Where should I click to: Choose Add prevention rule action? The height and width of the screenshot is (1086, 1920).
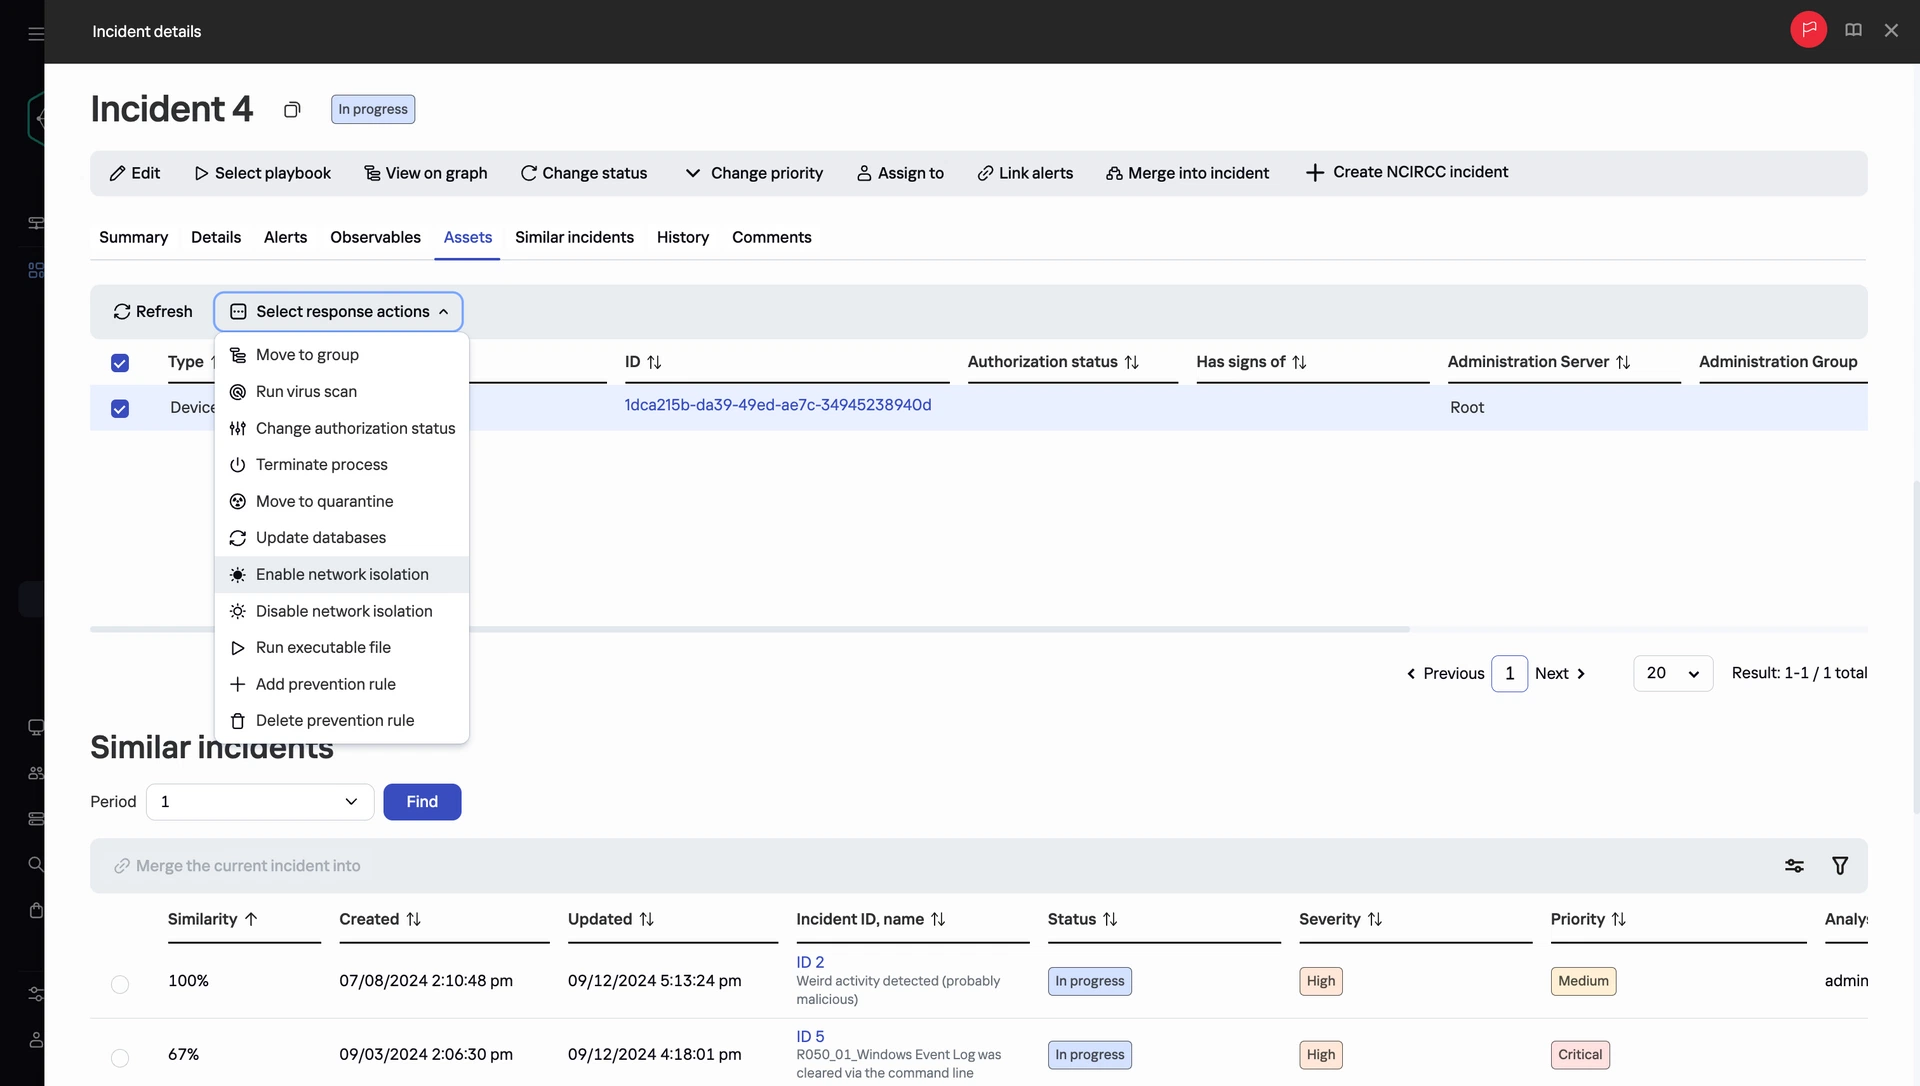342,684
